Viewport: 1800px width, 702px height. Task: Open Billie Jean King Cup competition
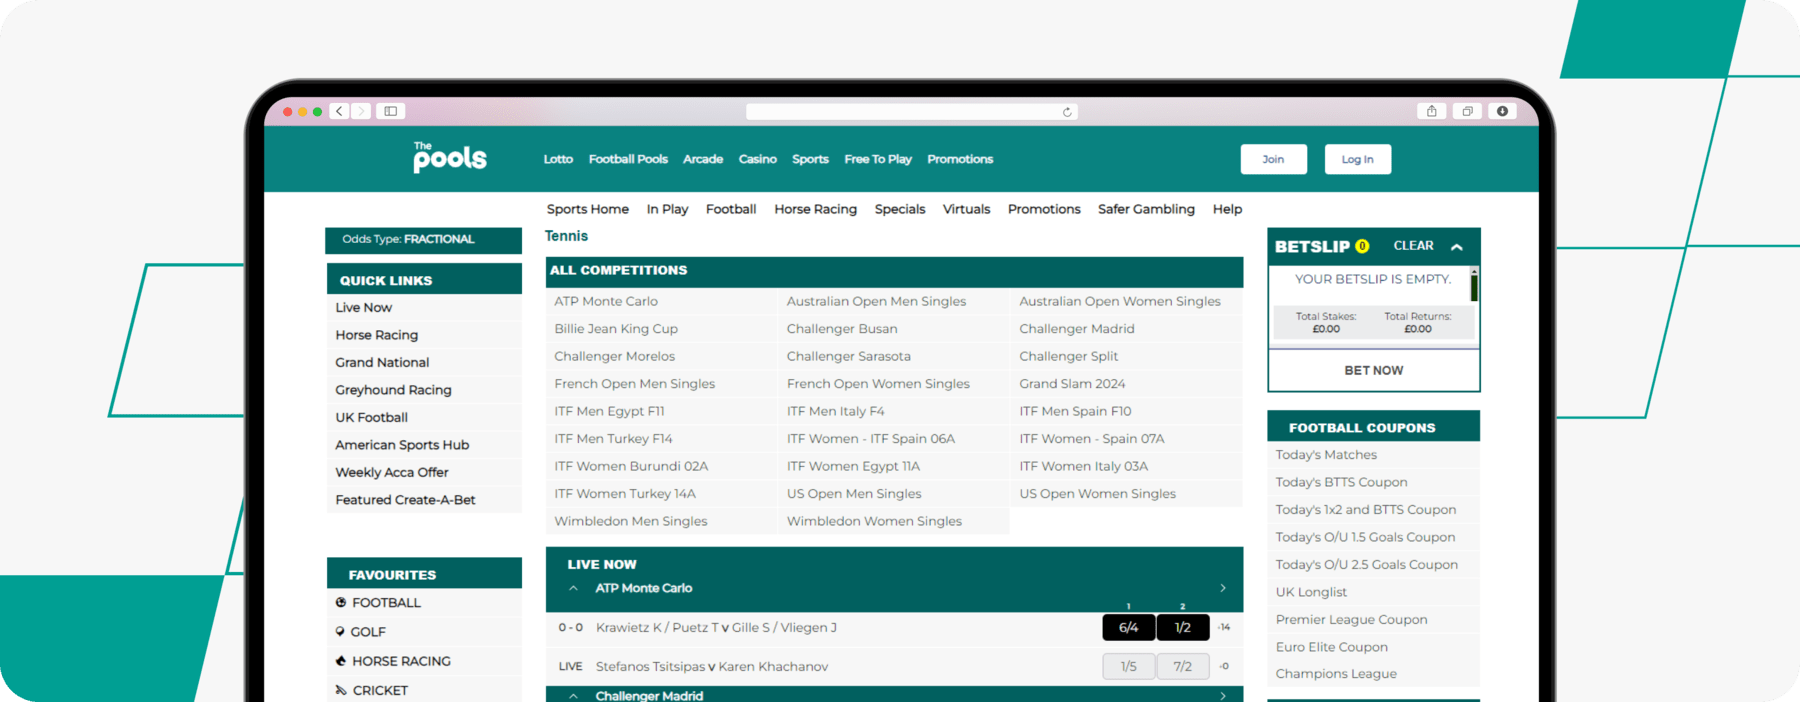tap(616, 329)
